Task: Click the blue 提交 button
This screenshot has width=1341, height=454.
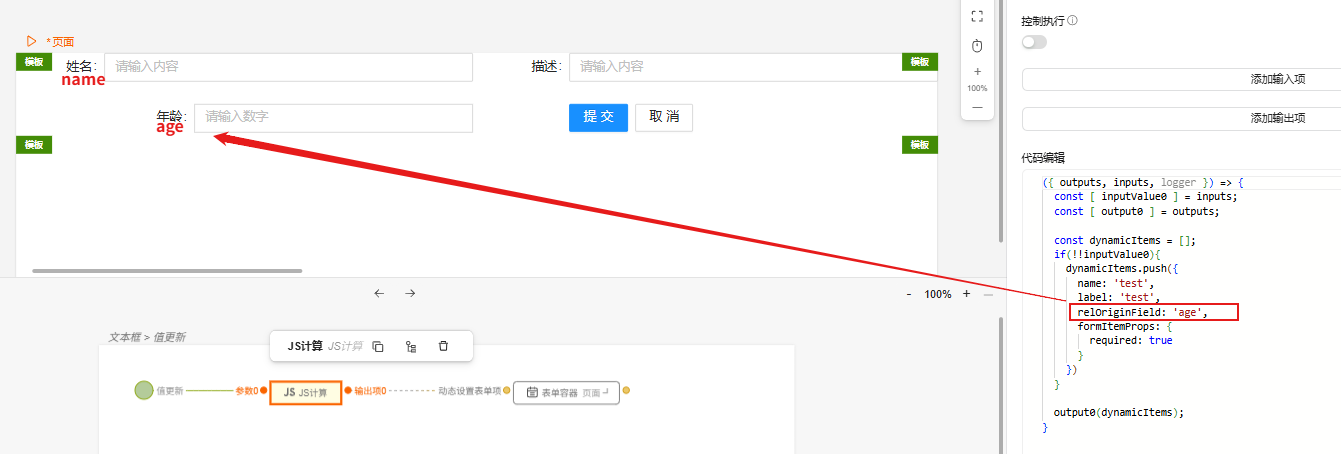Action: (598, 117)
